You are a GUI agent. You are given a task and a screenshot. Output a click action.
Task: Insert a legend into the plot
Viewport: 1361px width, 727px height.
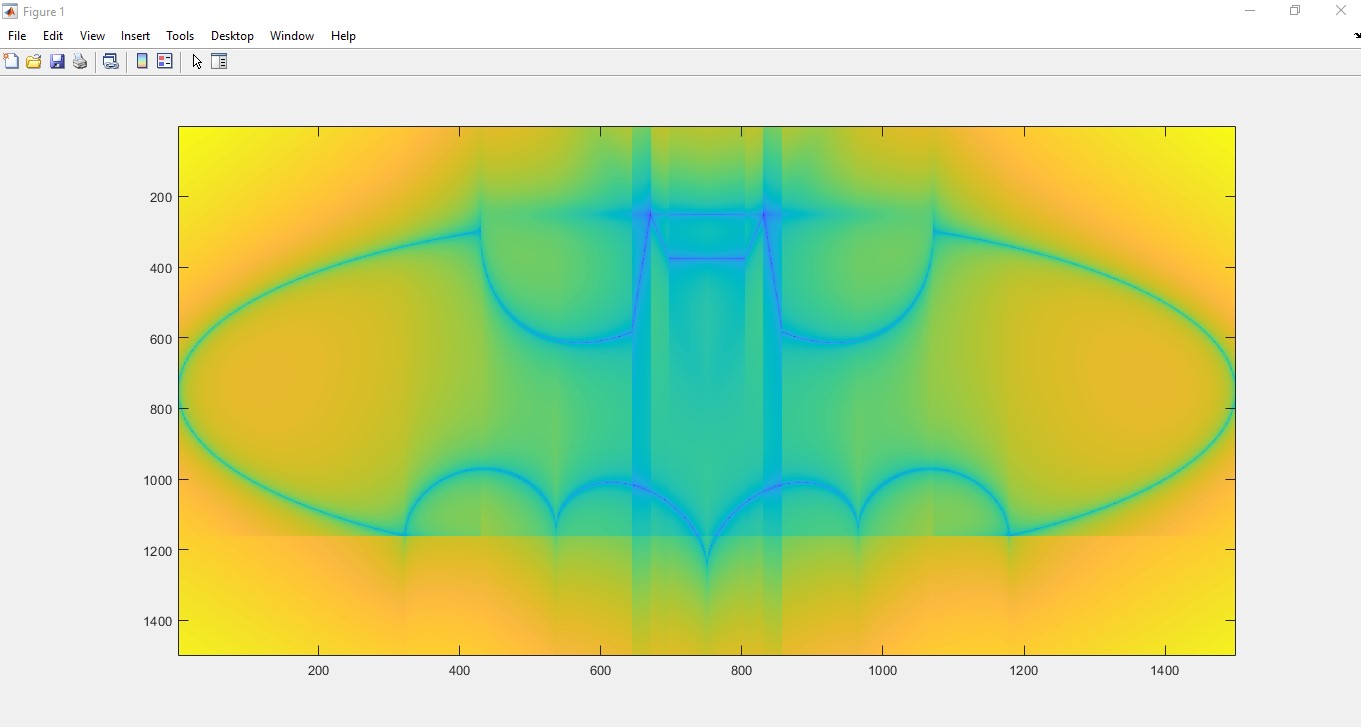point(164,61)
